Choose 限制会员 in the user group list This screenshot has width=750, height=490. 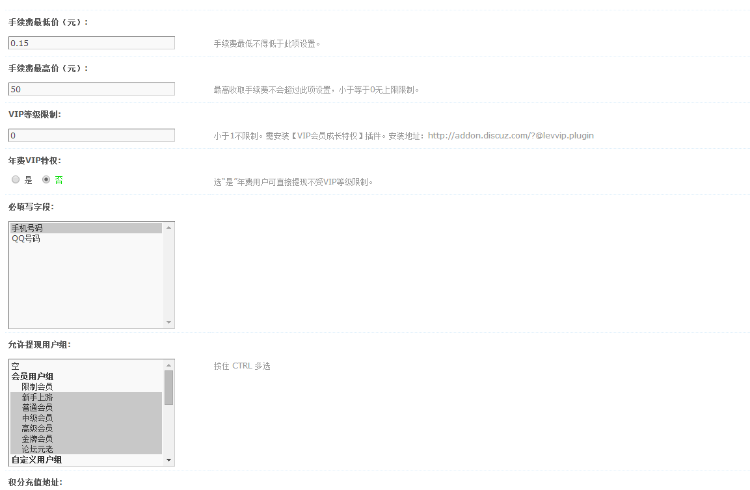click(86, 387)
